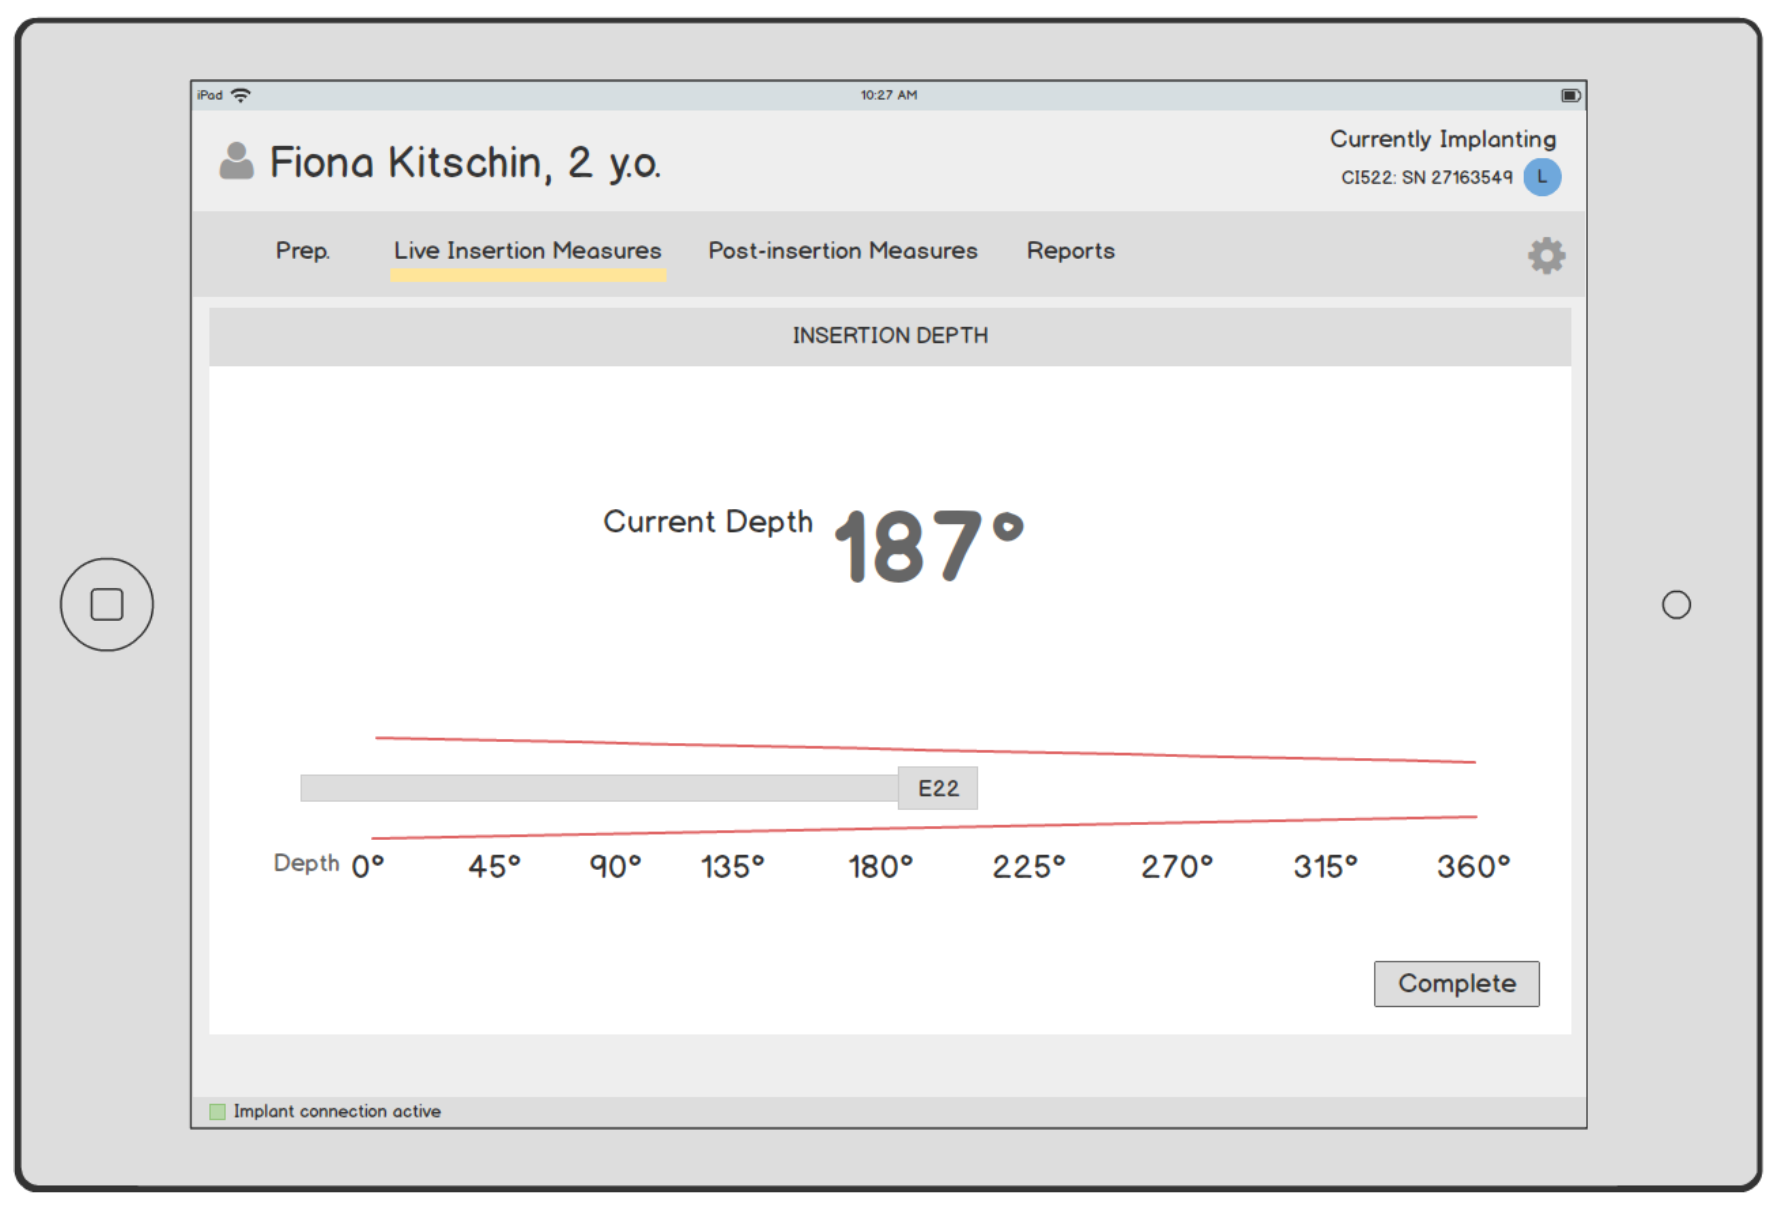Tap the blue L ear-side badge

tap(1541, 177)
